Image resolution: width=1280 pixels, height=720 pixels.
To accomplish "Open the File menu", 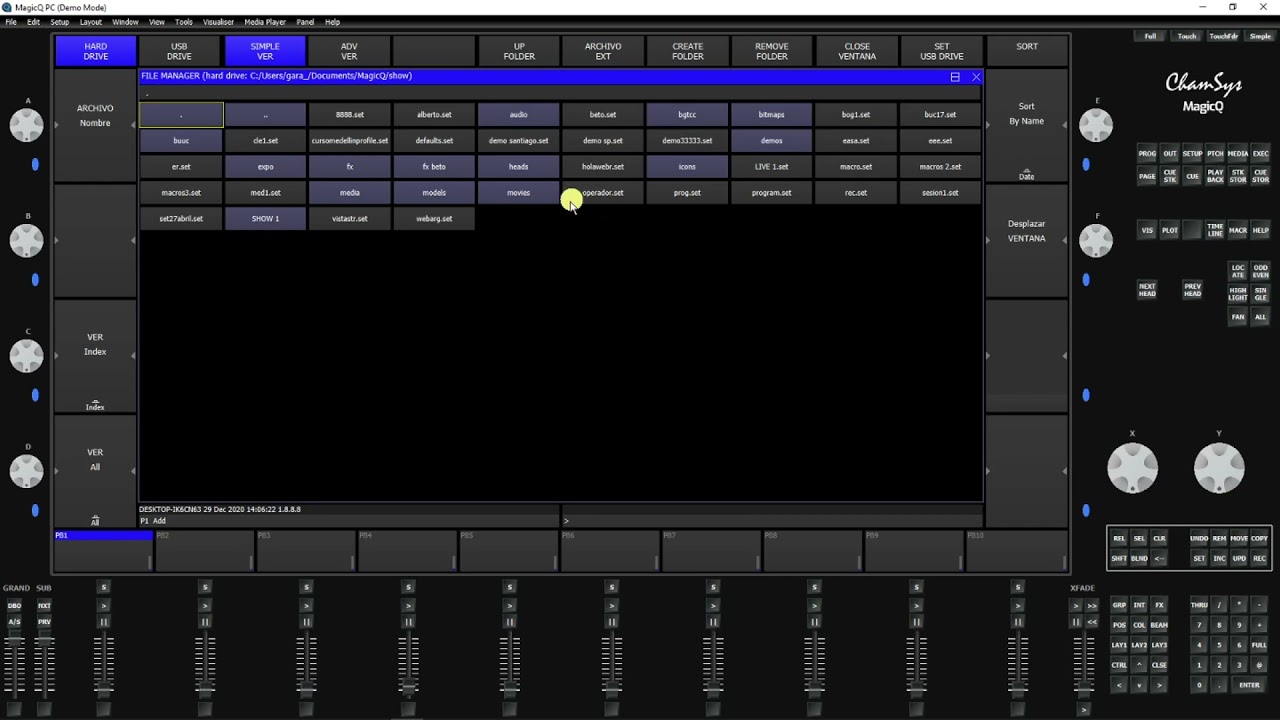I will pyautogui.click(x=11, y=22).
